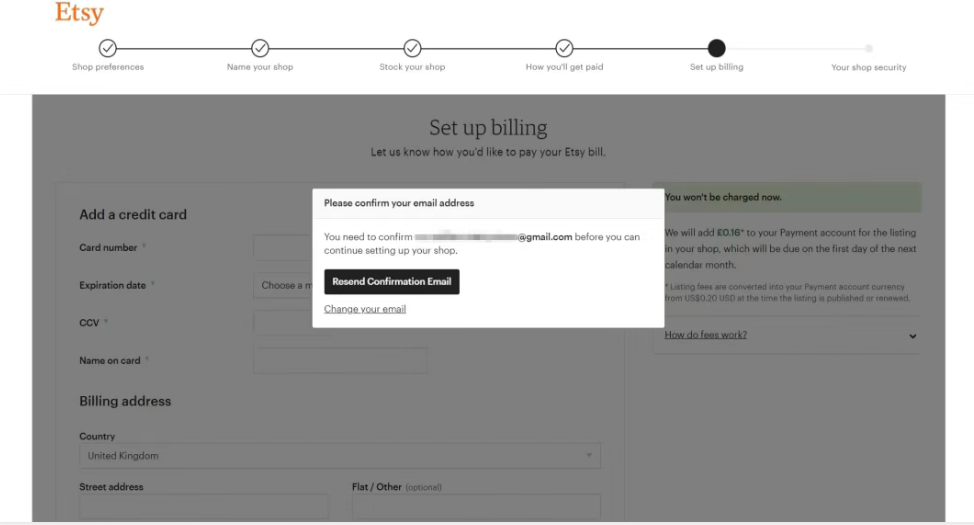
Task: Click the Set up billing step circle
Action: [x=716, y=48]
